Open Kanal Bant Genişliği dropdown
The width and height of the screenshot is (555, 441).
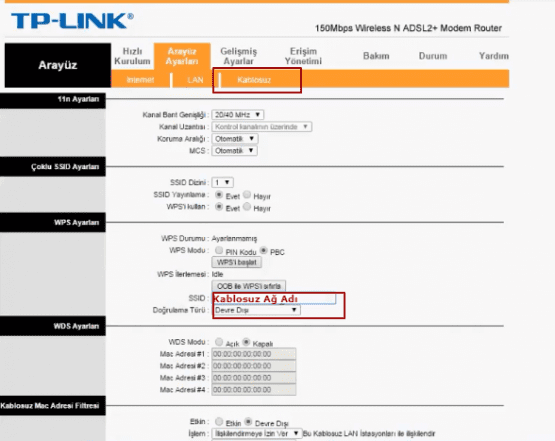(x=238, y=115)
